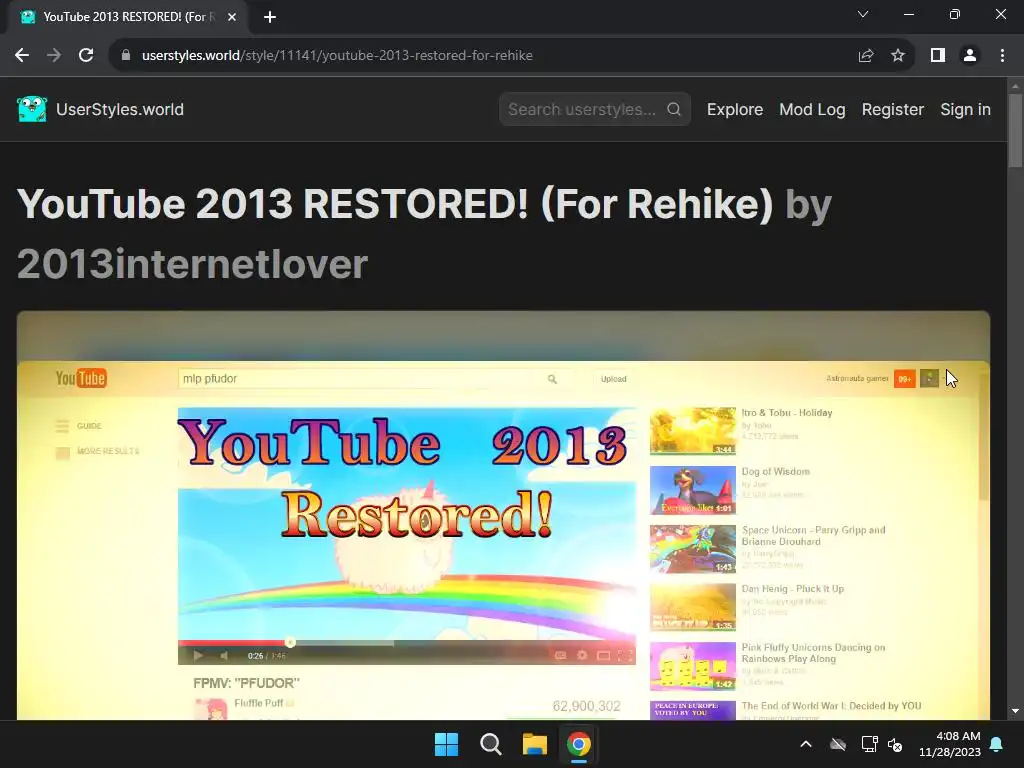Click the YouTube logo in the preview
Image resolution: width=1024 pixels, height=768 pixels.
(81, 378)
